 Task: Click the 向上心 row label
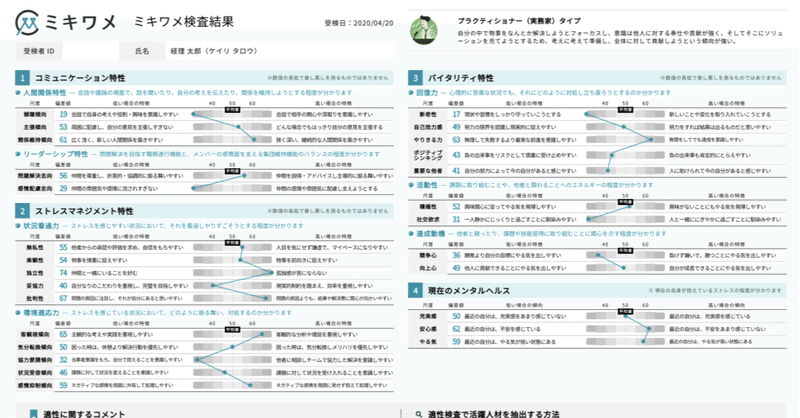[x=428, y=268]
